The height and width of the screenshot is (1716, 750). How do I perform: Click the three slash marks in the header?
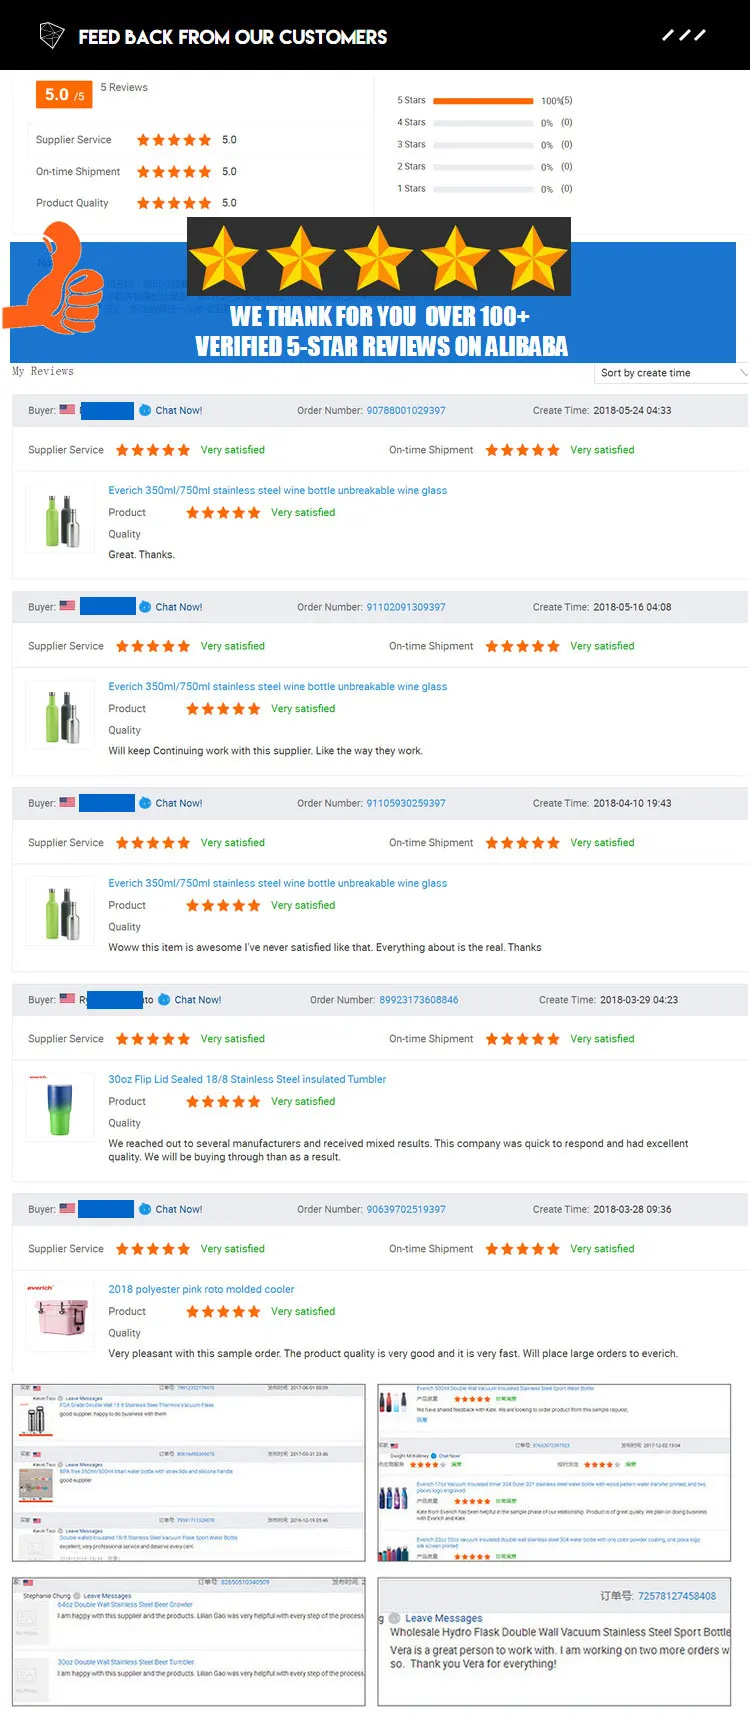click(x=684, y=36)
